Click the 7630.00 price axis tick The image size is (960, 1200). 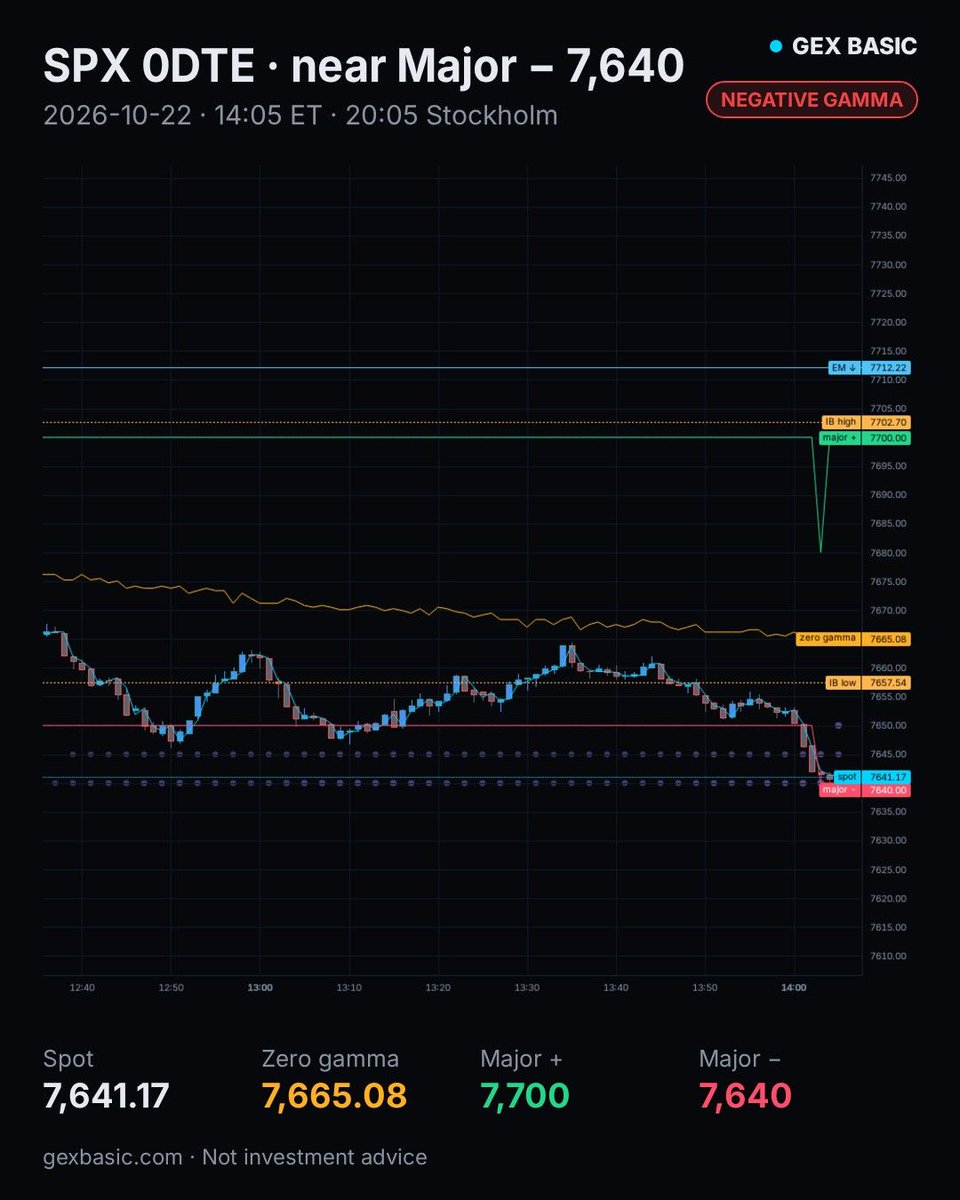pos(888,841)
